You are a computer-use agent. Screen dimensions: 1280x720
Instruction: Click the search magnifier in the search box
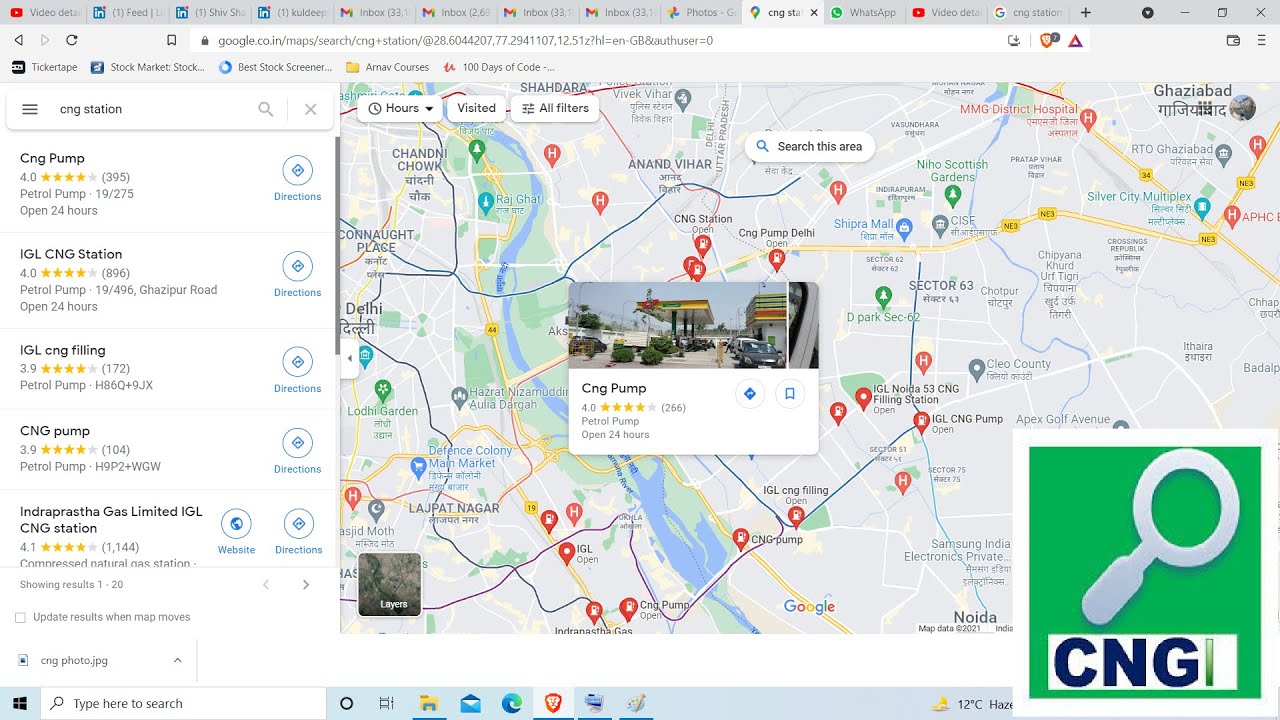tap(266, 109)
